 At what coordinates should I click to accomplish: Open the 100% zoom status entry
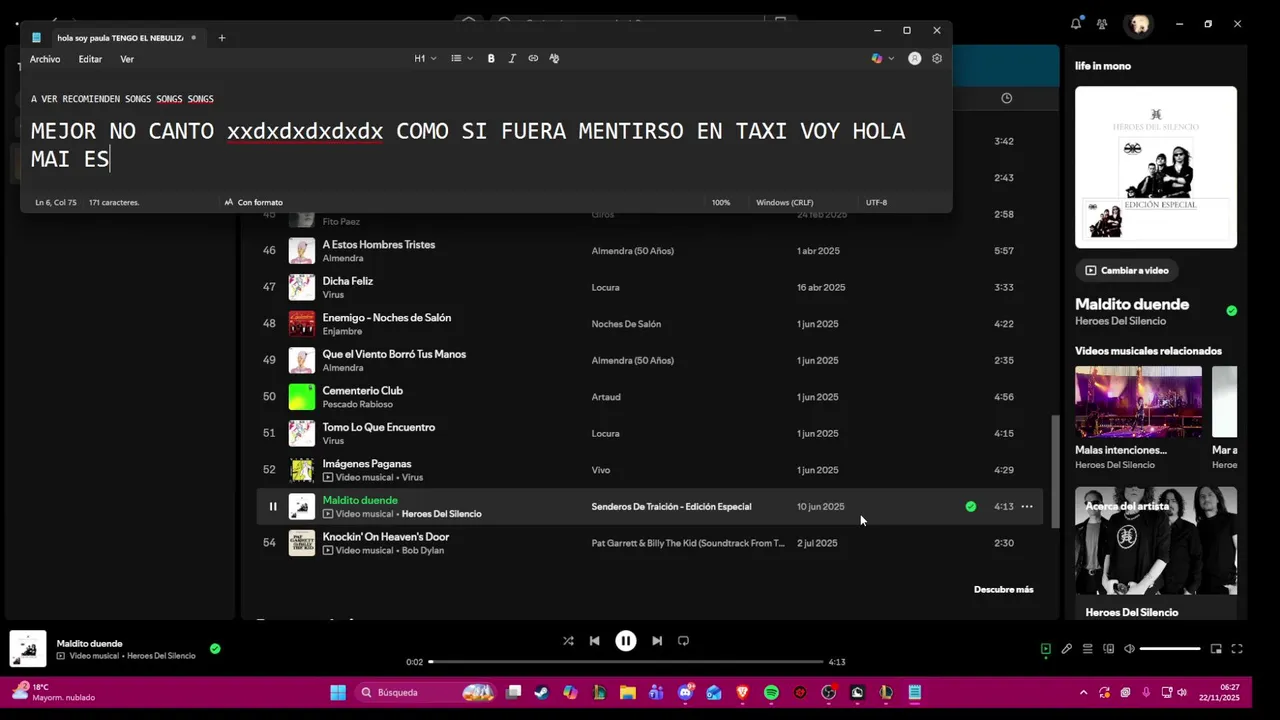pyautogui.click(x=721, y=202)
